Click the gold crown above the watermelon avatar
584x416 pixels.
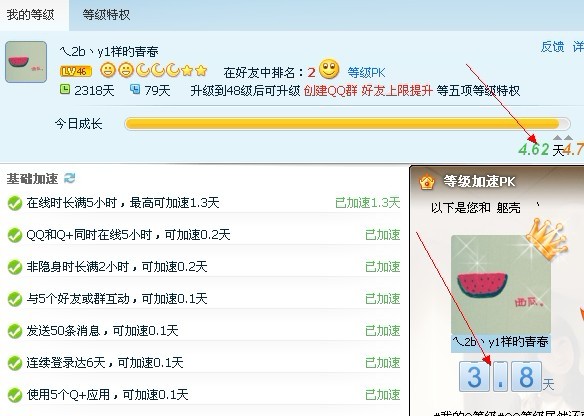[x=547, y=238]
